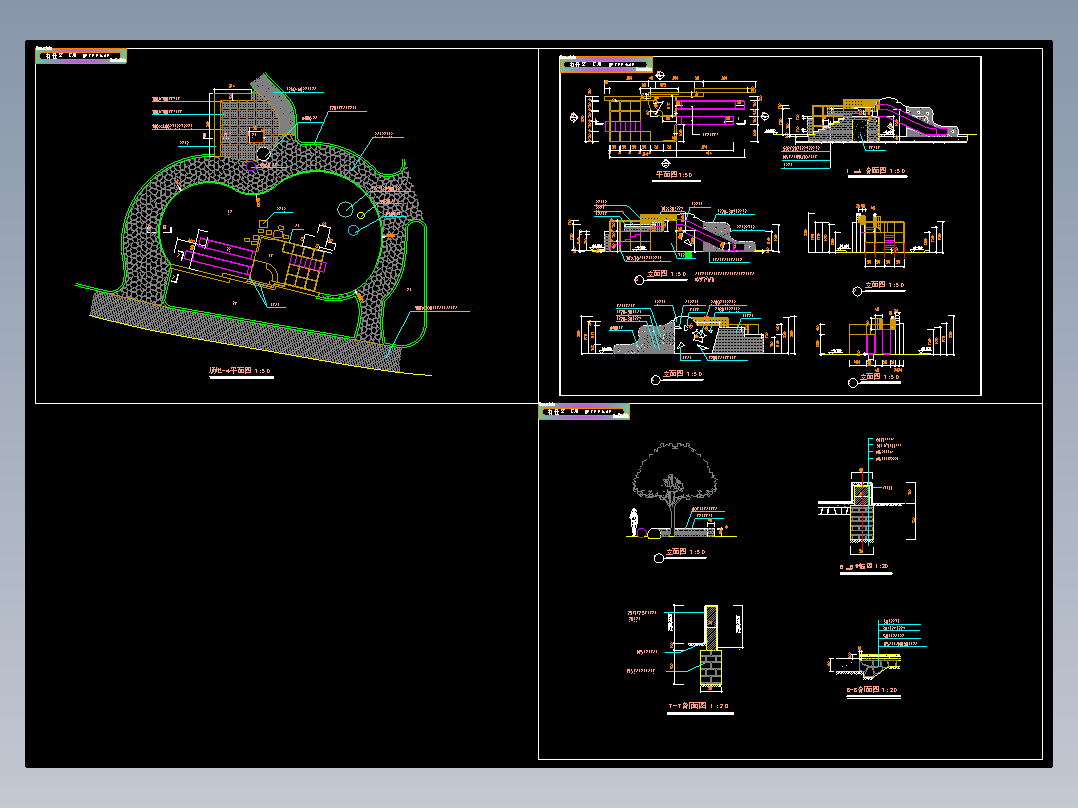Select the '平面图 1:50' title in the upper-right sheet

[674, 175]
